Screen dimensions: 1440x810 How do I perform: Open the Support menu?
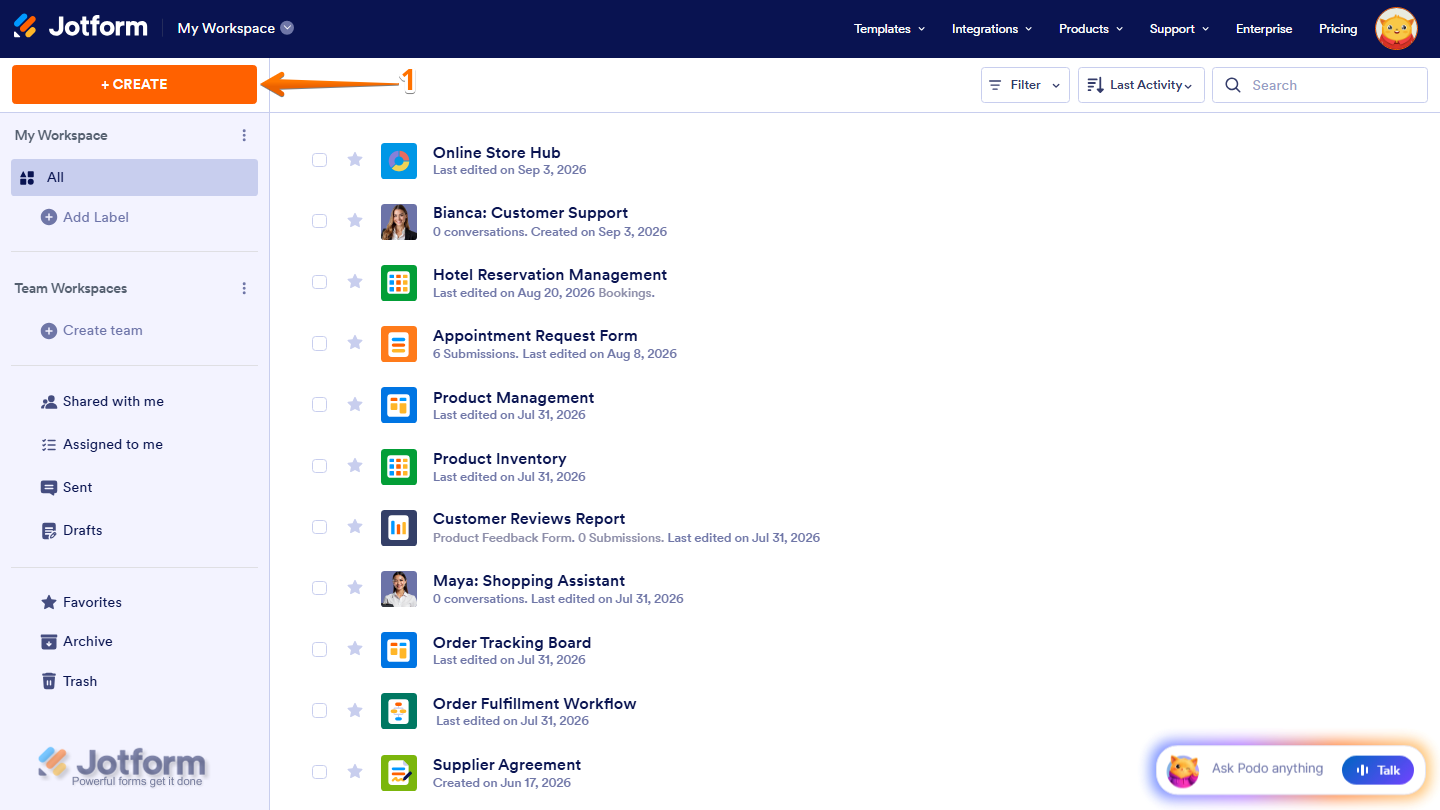(1179, 29)
